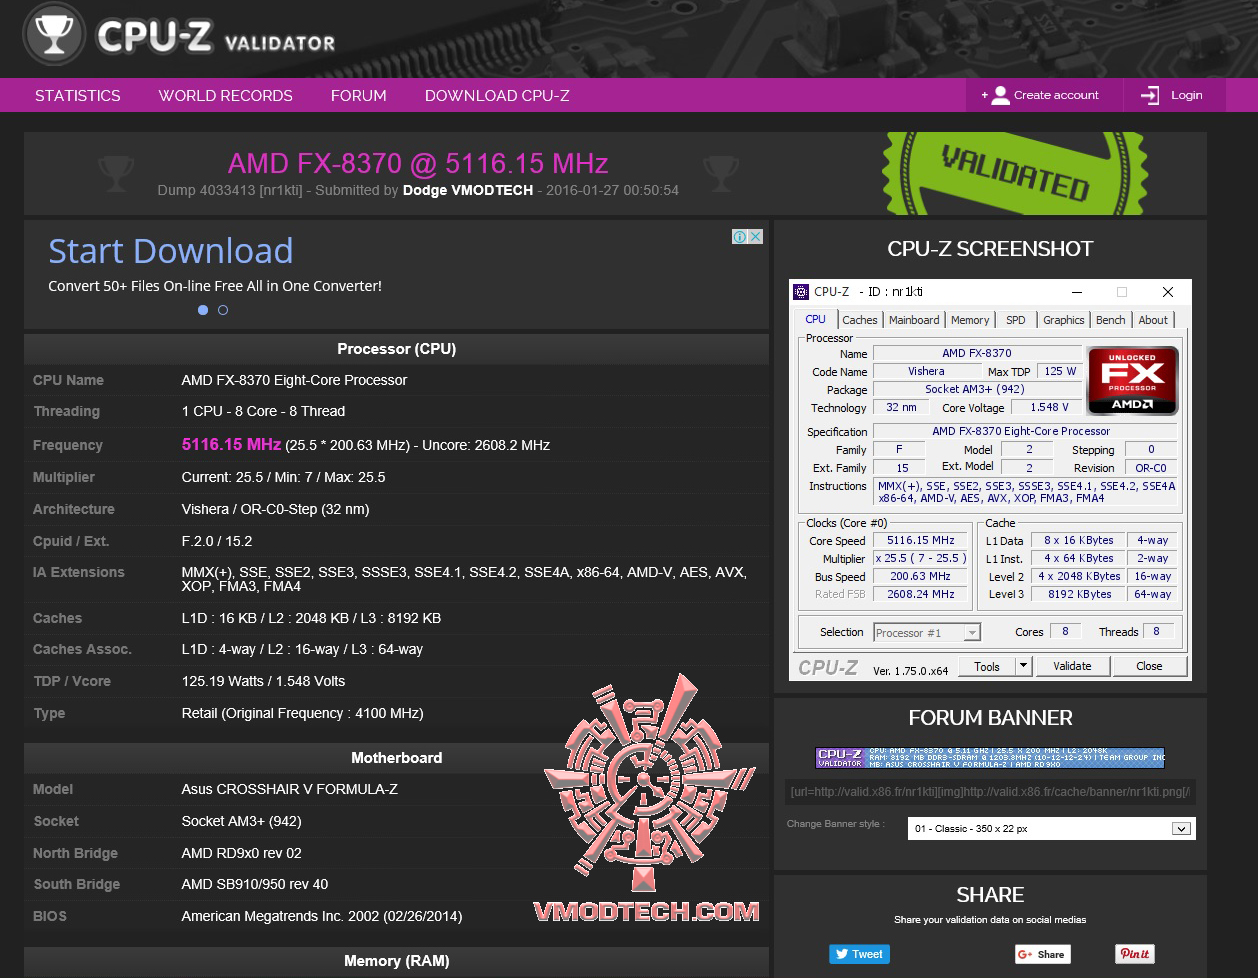
Task: Open DOWNLOAD CPU-Z menu item
Action: pos(497,96)
